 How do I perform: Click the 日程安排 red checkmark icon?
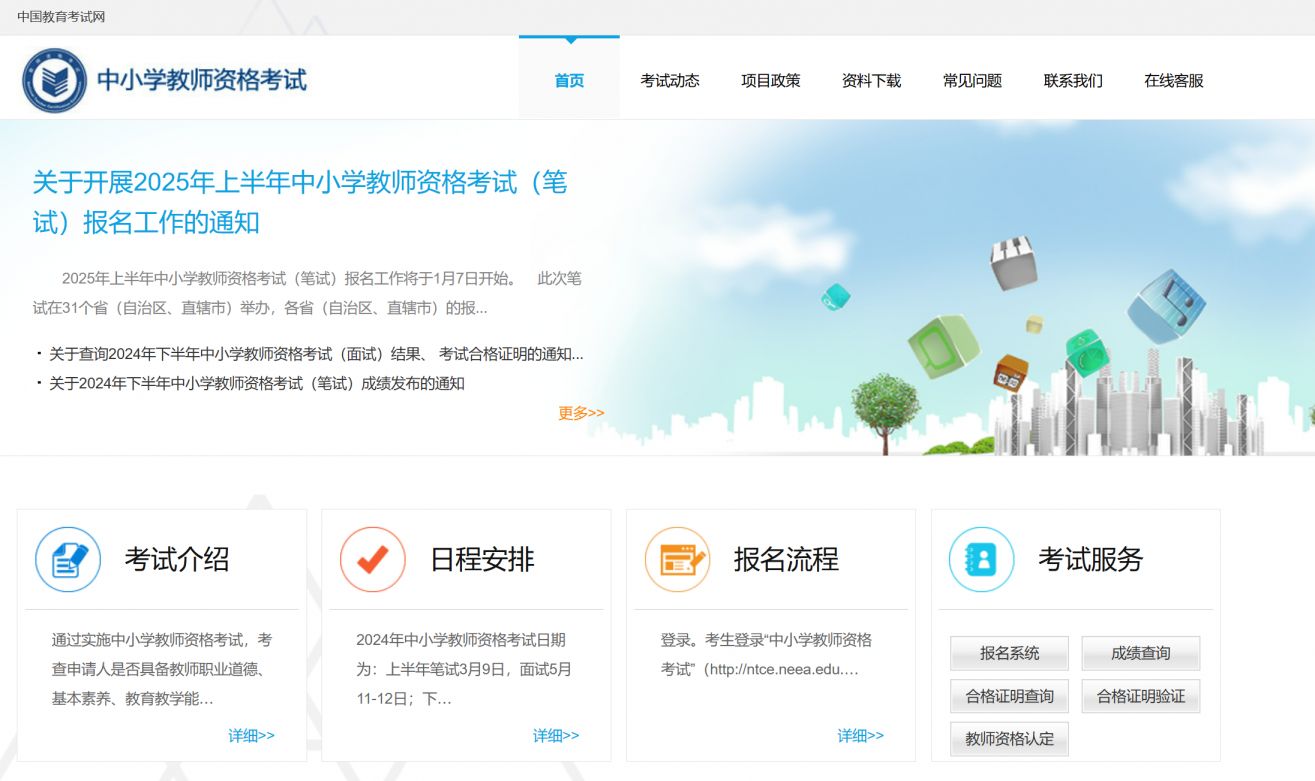point(373,560)
